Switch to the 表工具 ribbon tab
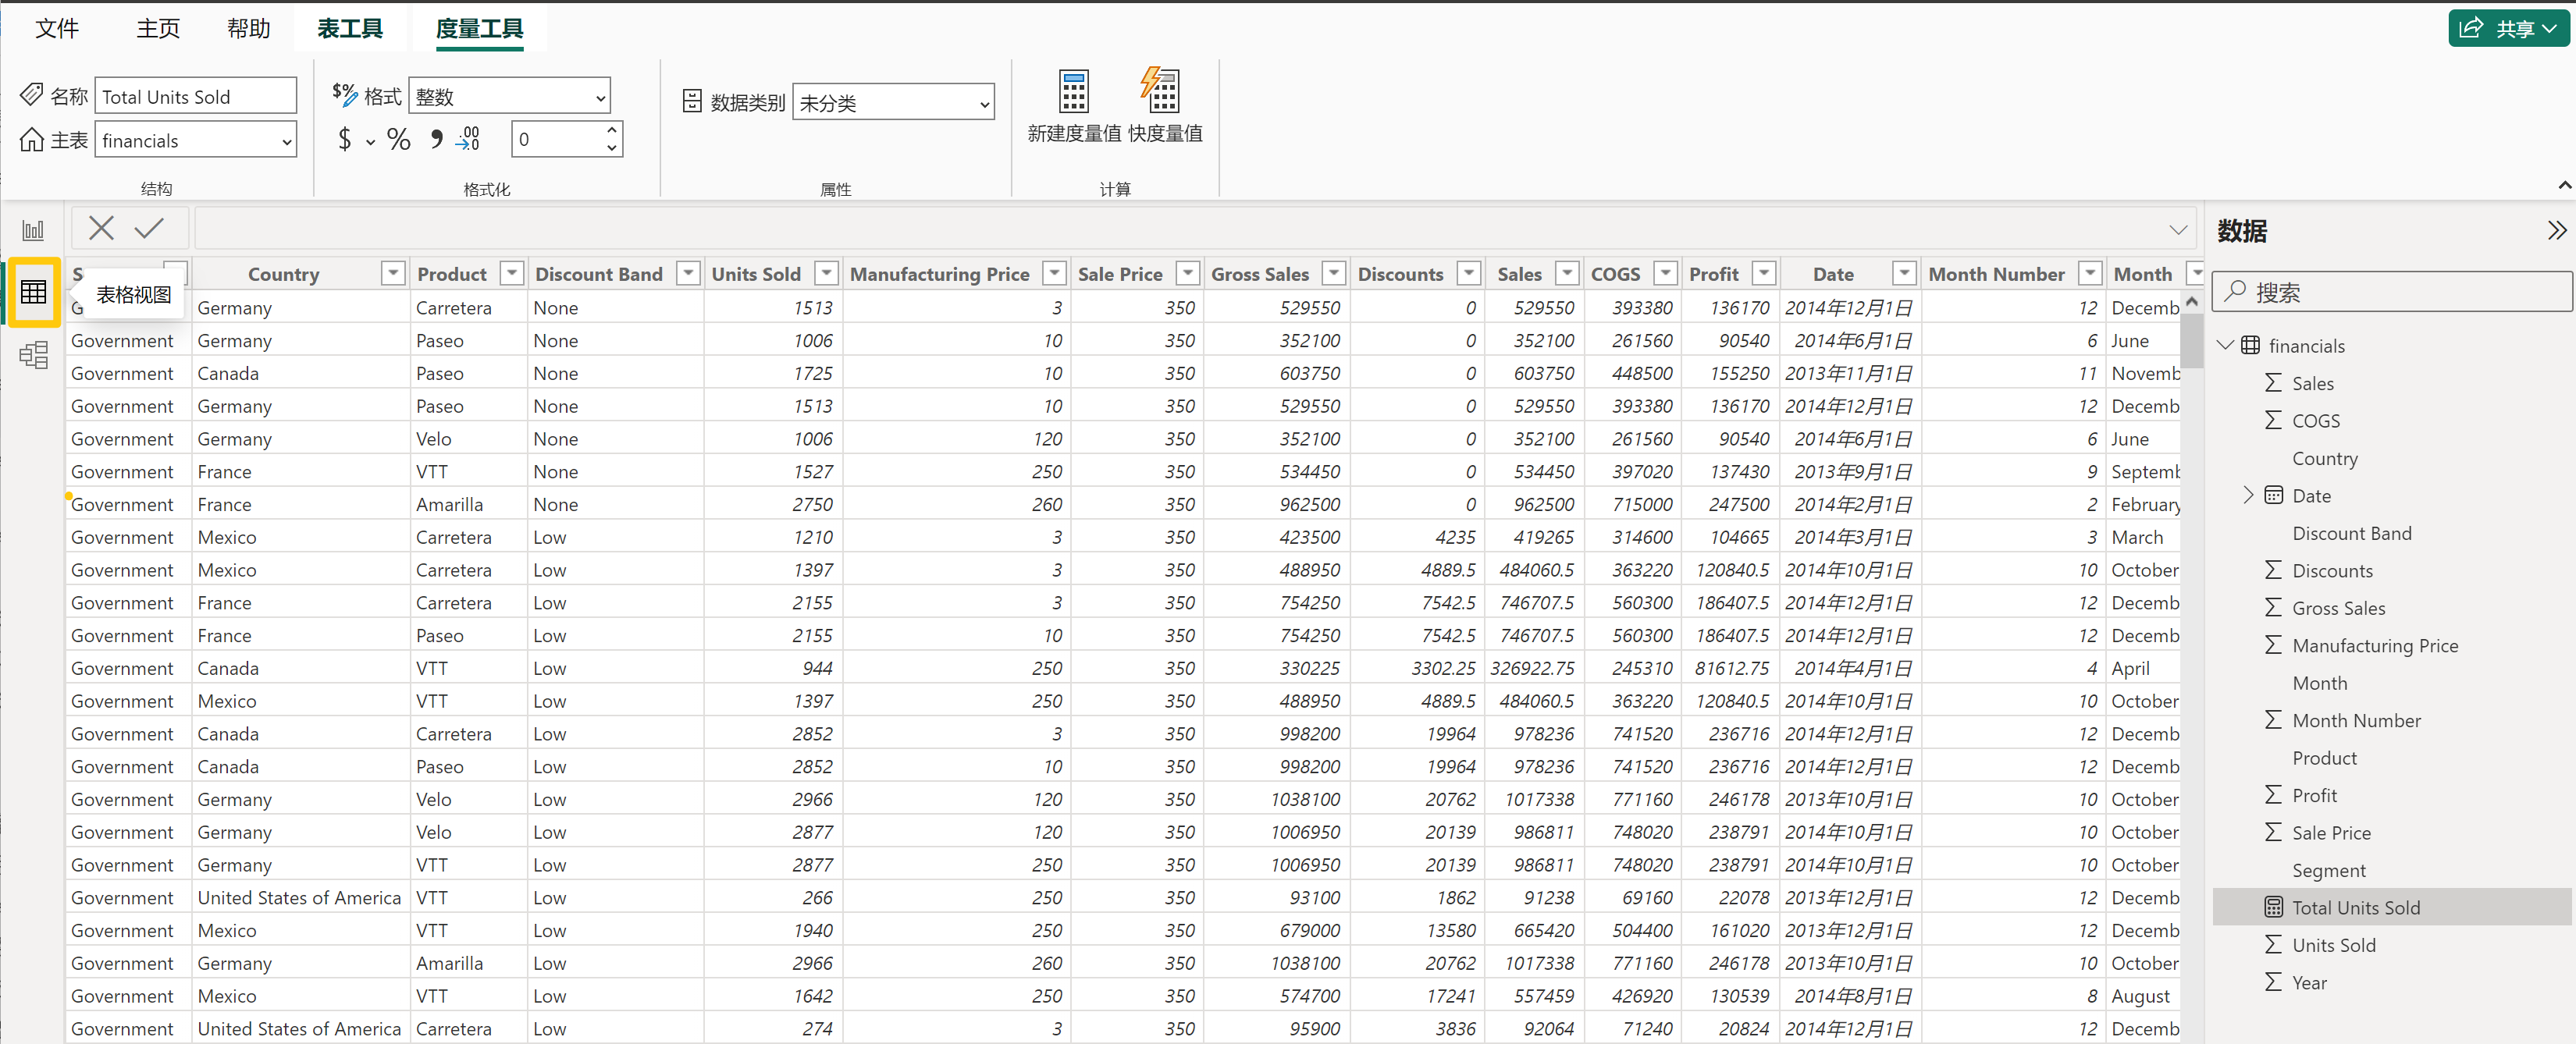 [350, 29]
